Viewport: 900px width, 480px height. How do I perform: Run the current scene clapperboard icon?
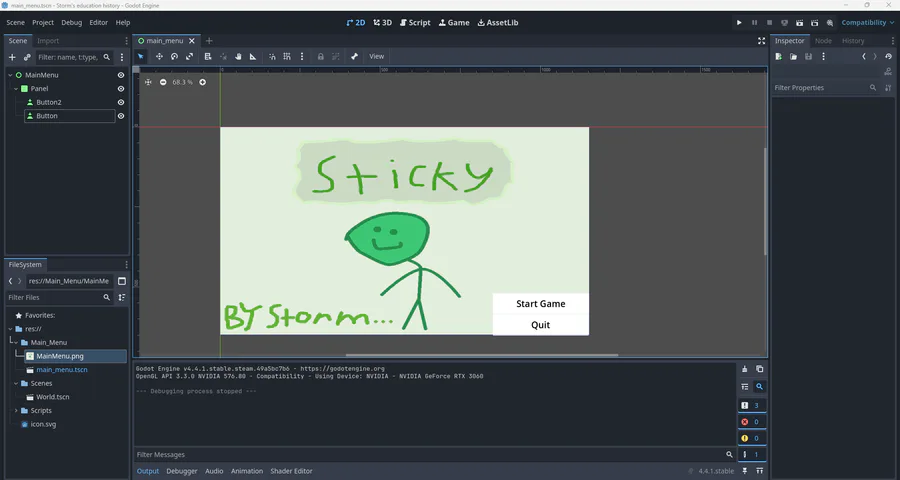coord(800,22)
